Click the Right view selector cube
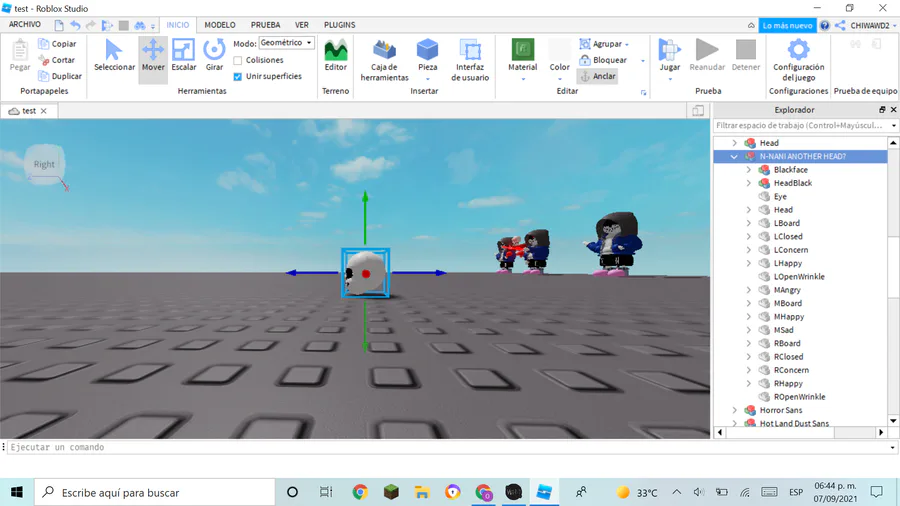This screenshot has height=506, width=900. pyautogui.click(x=44, y=164)
